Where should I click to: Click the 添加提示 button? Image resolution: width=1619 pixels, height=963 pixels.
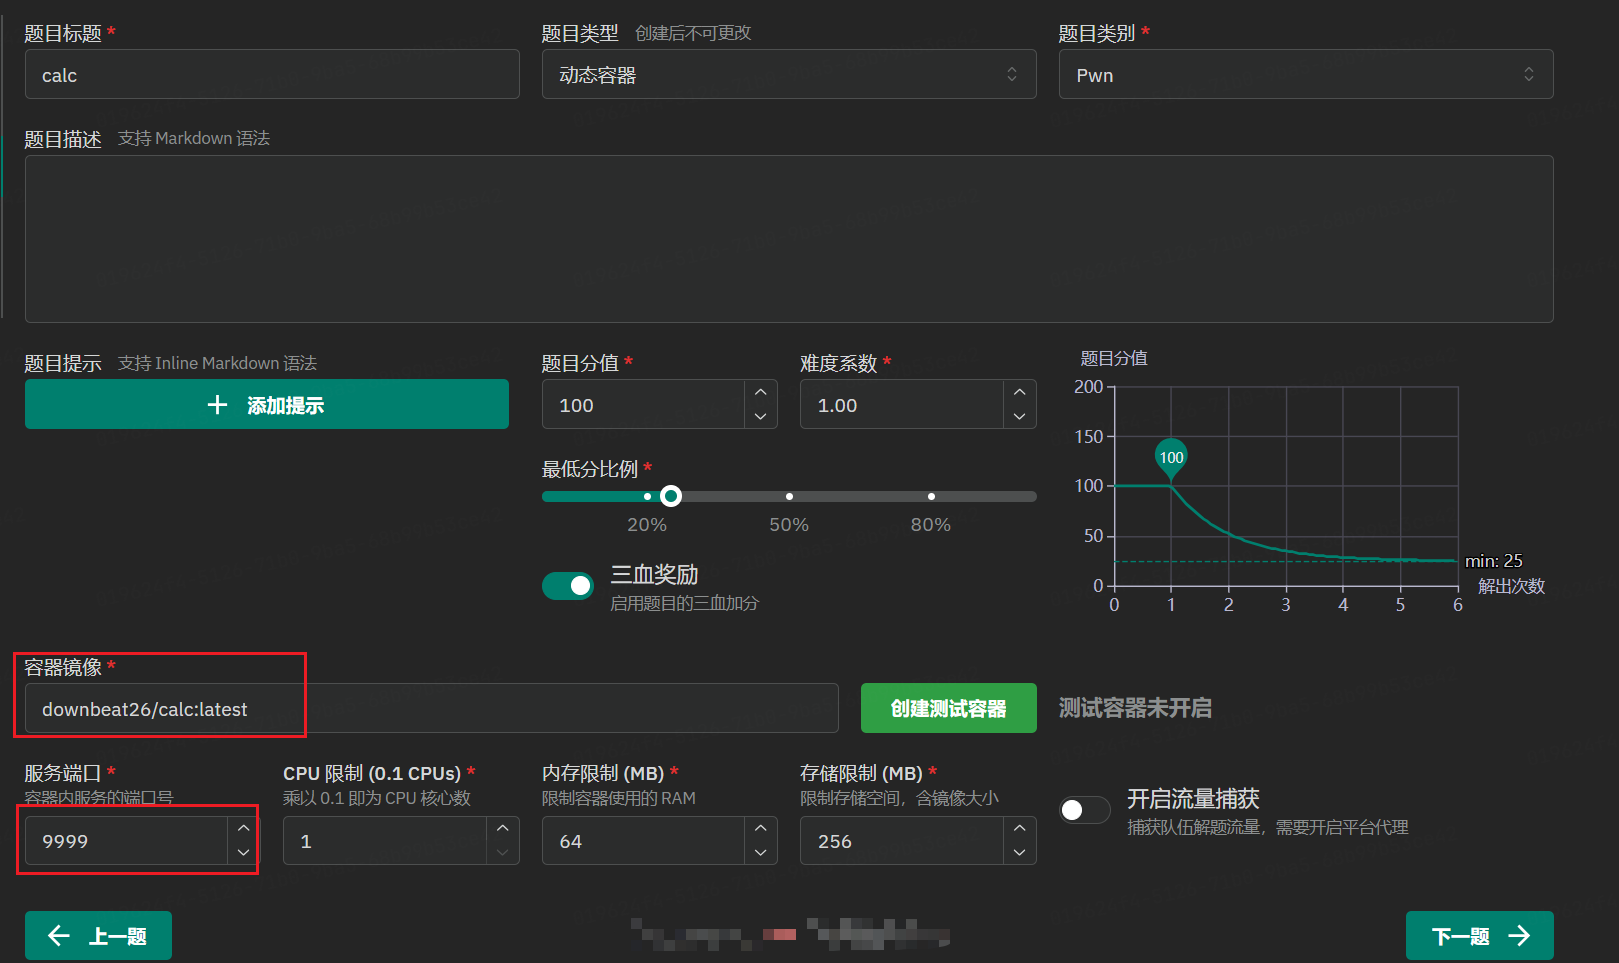266,405
